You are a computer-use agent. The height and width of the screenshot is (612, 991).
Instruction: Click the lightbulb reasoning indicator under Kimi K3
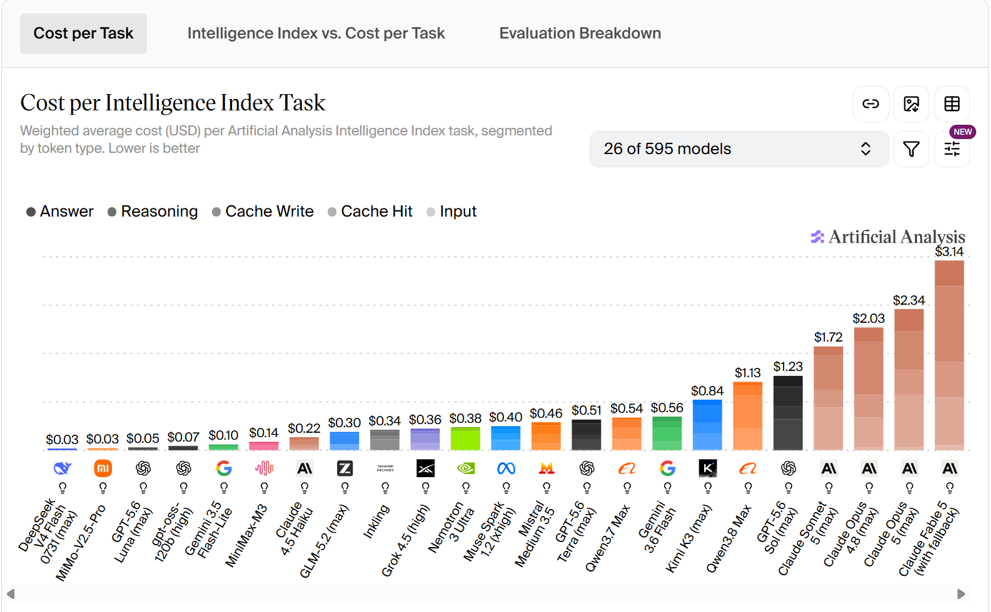pos(708,488)
